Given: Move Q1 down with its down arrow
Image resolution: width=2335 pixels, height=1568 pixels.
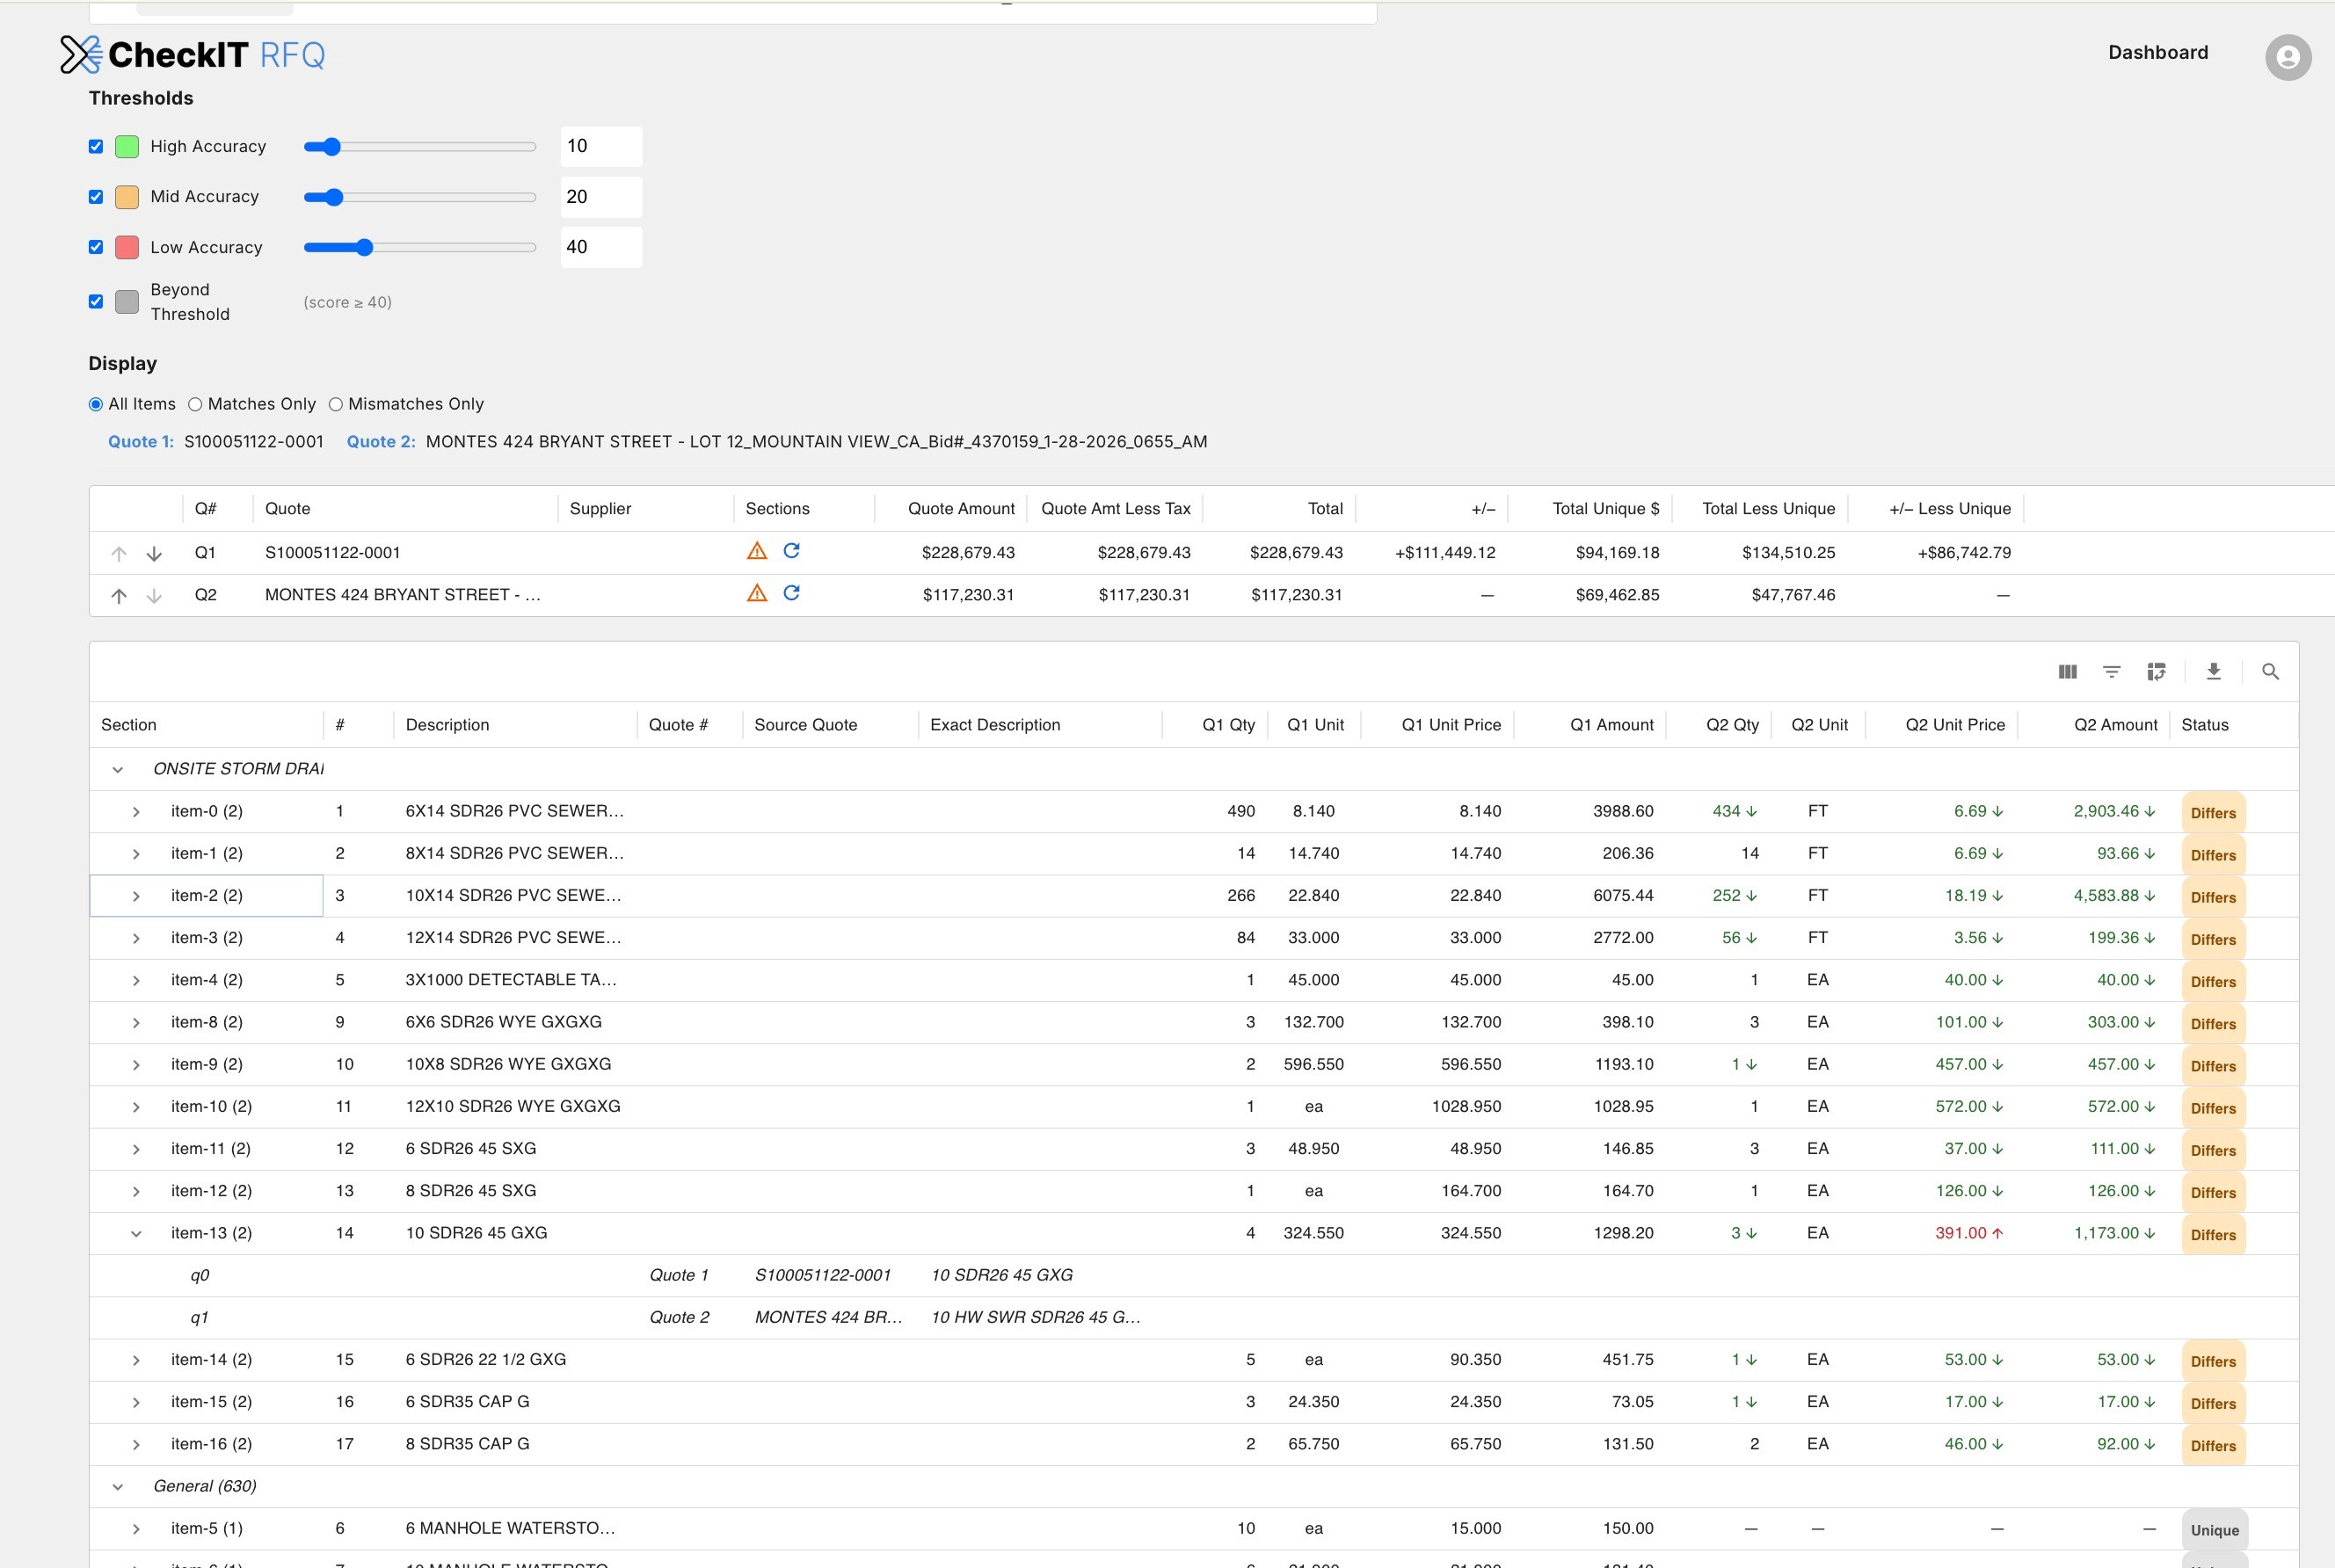Looking at the screenshot, I should 154,553.
